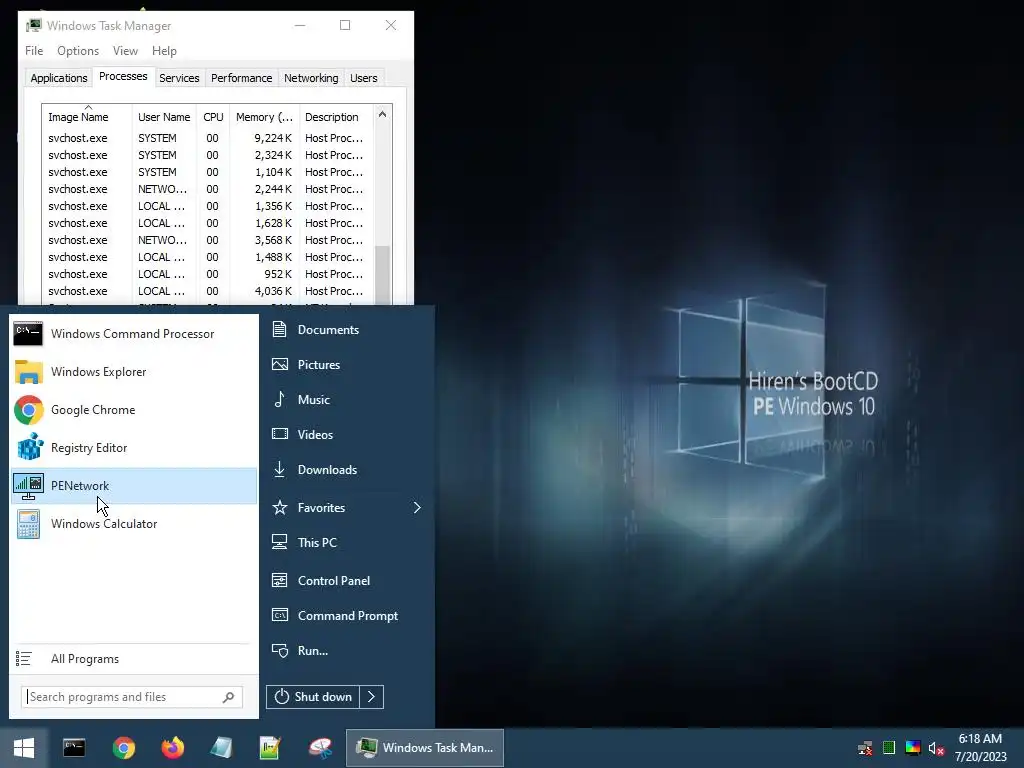
Task: Click the This PC computer icon
Action: (x=280, y=543)
